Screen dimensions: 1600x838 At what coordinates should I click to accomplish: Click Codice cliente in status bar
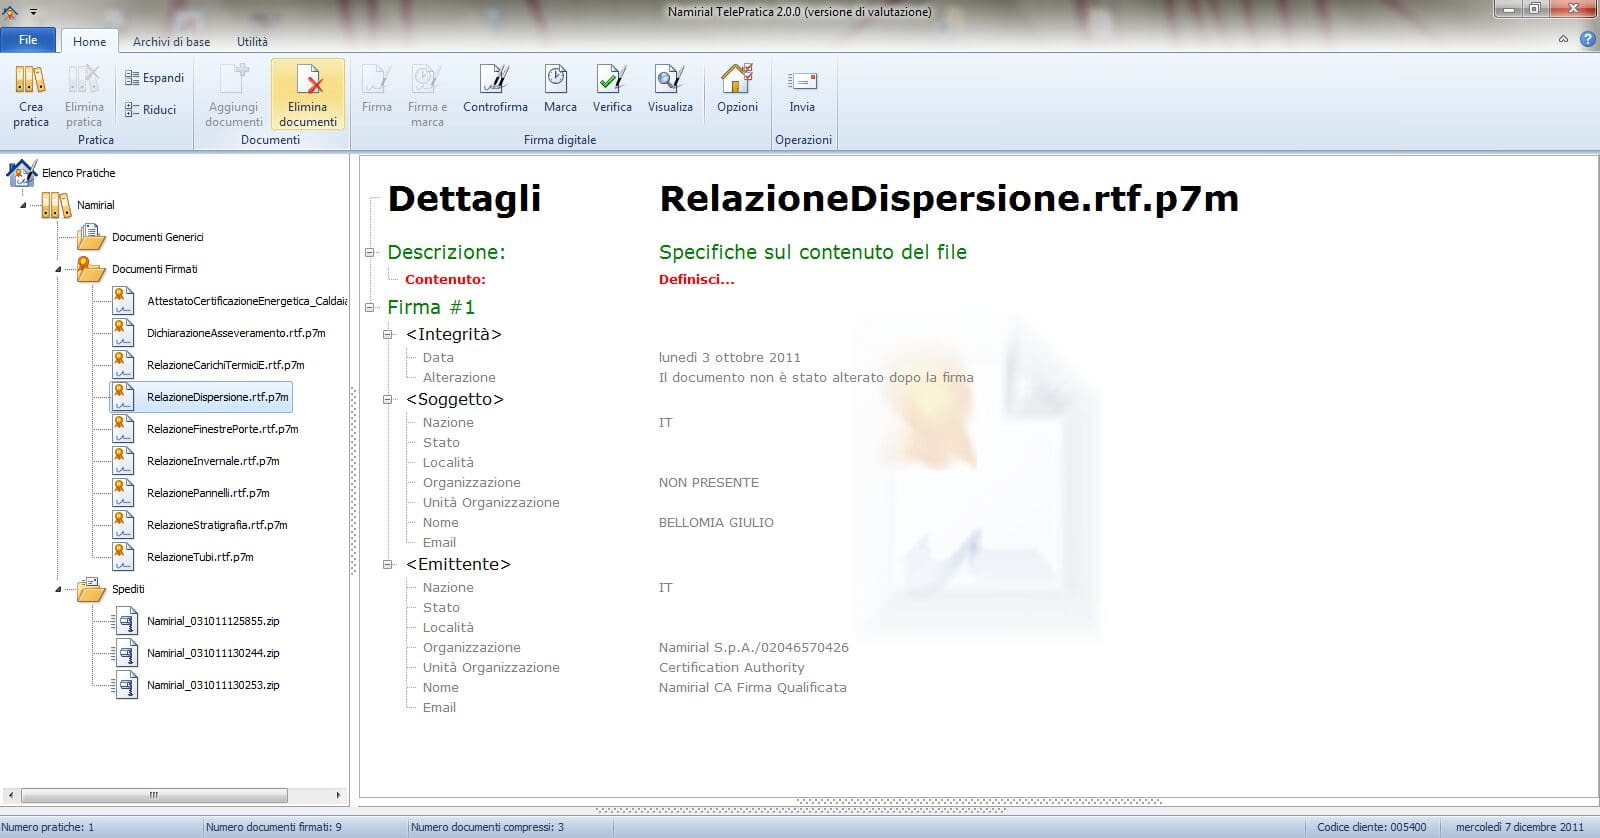pos(1372,827)
